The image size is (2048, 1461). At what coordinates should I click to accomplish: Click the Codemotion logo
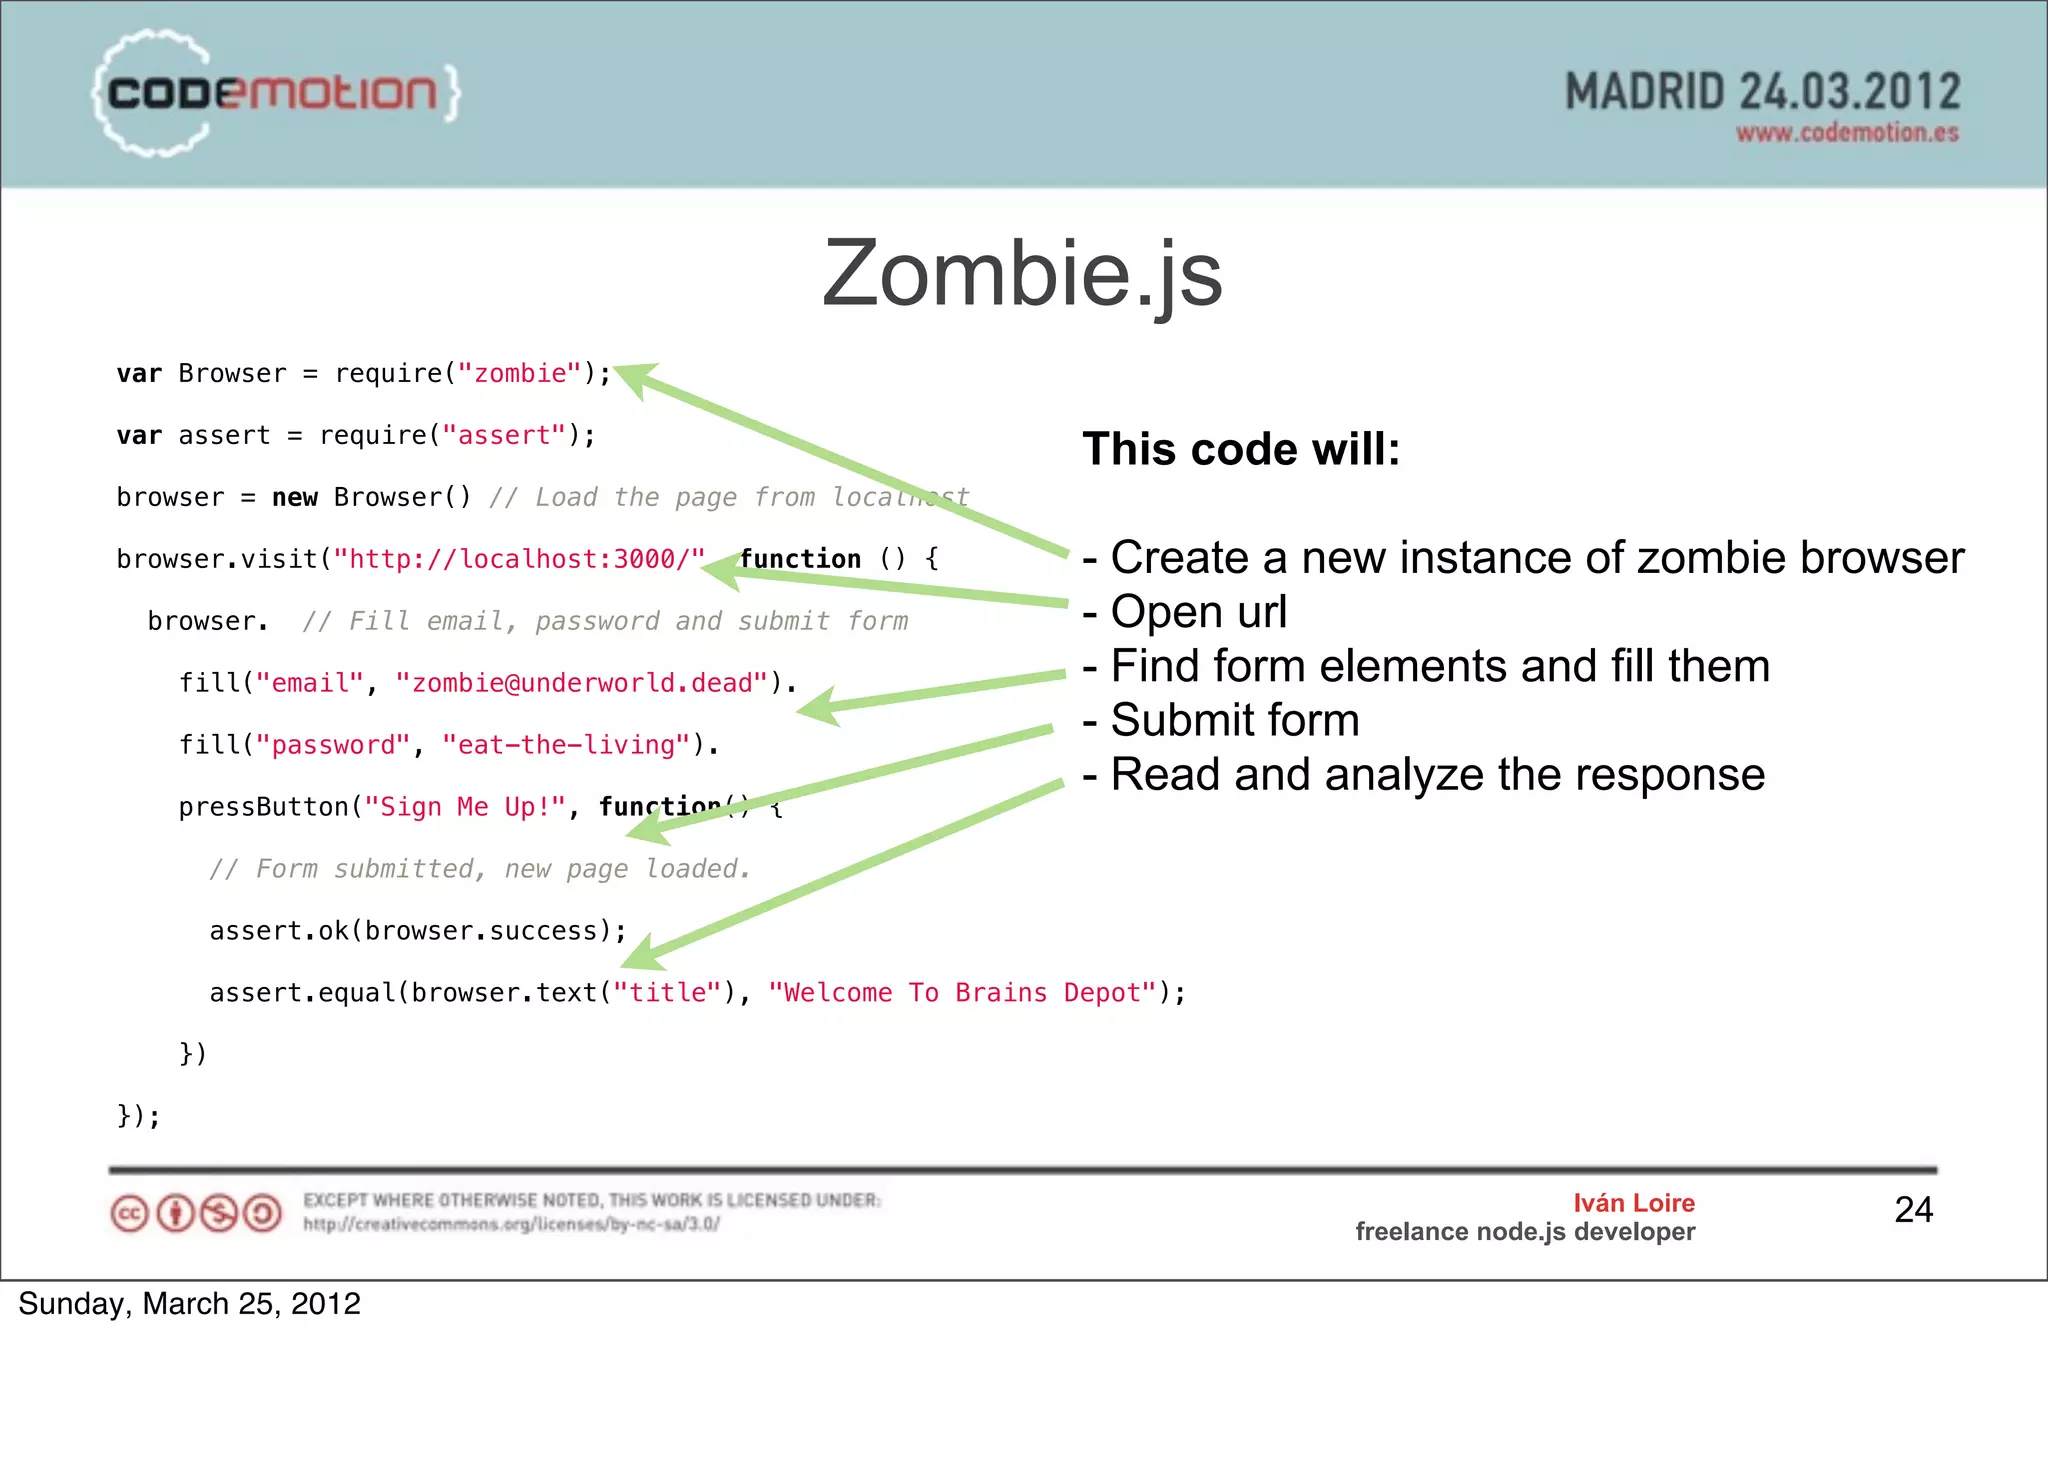point(276,93)
